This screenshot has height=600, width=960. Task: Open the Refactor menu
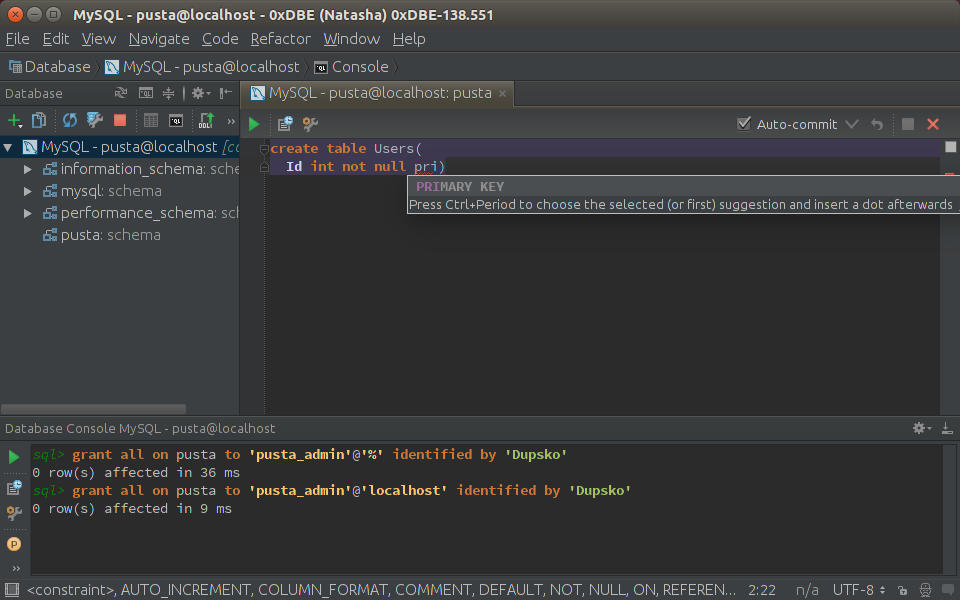[x=280, y=39]
